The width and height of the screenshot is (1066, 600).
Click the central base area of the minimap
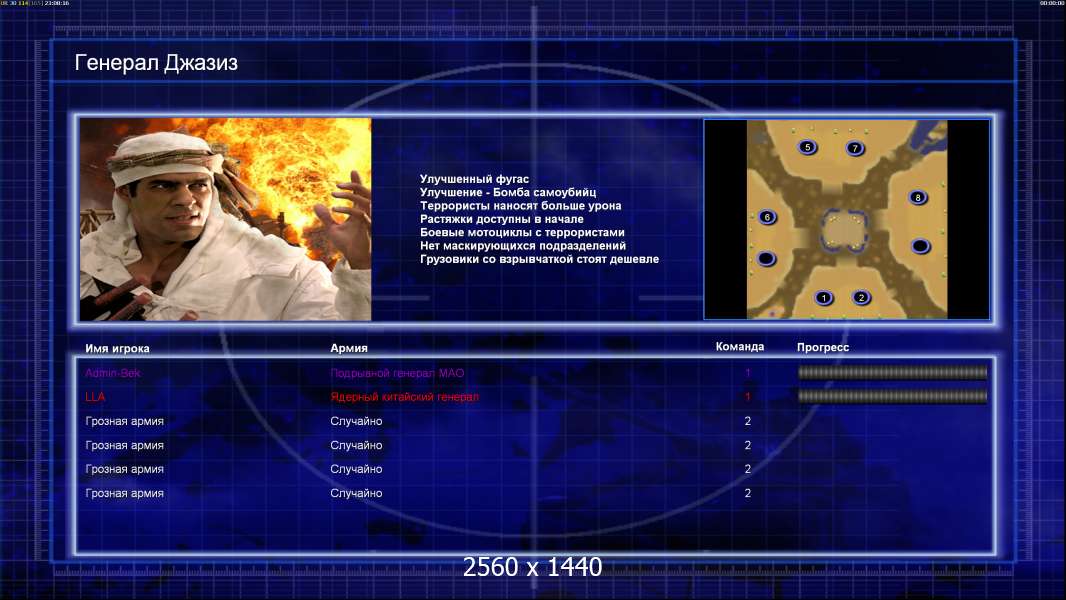pos(844,231)
